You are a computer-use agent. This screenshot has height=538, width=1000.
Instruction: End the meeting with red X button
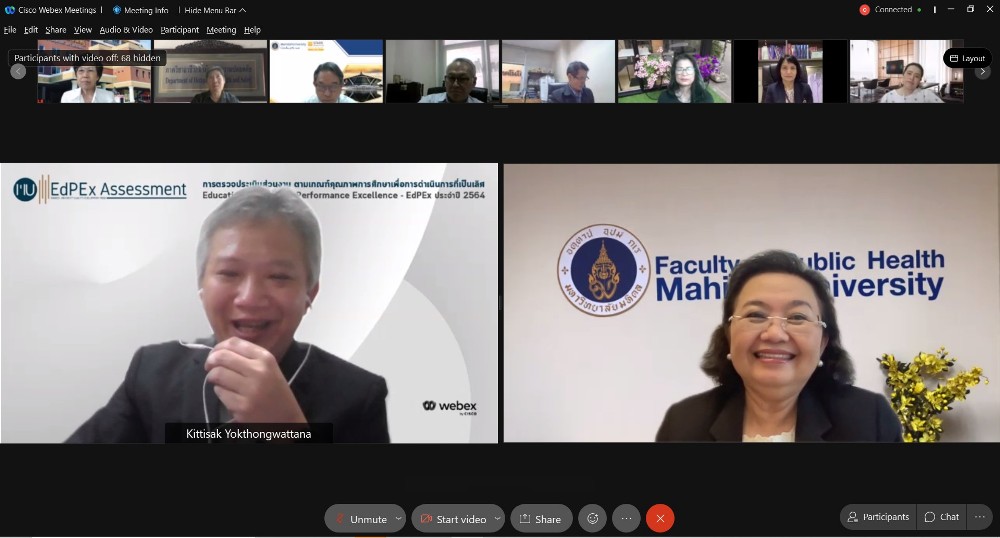(x=660, y=518)
